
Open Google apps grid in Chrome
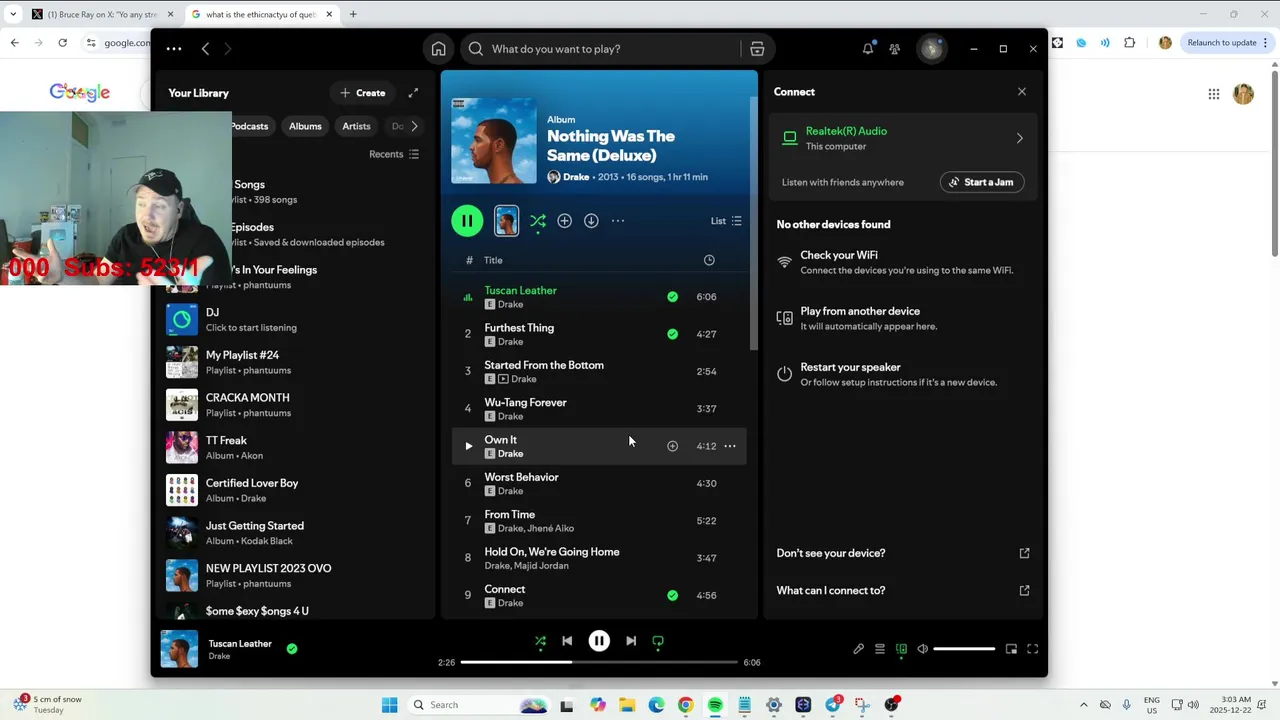(x=1214, y=94)
